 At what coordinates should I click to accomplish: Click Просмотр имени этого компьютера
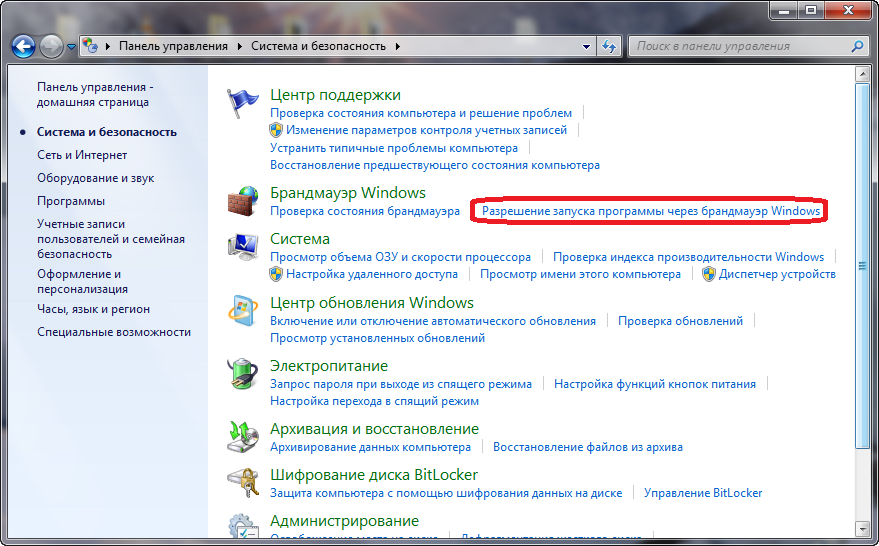pyautogui.click(x=580, y=274)
